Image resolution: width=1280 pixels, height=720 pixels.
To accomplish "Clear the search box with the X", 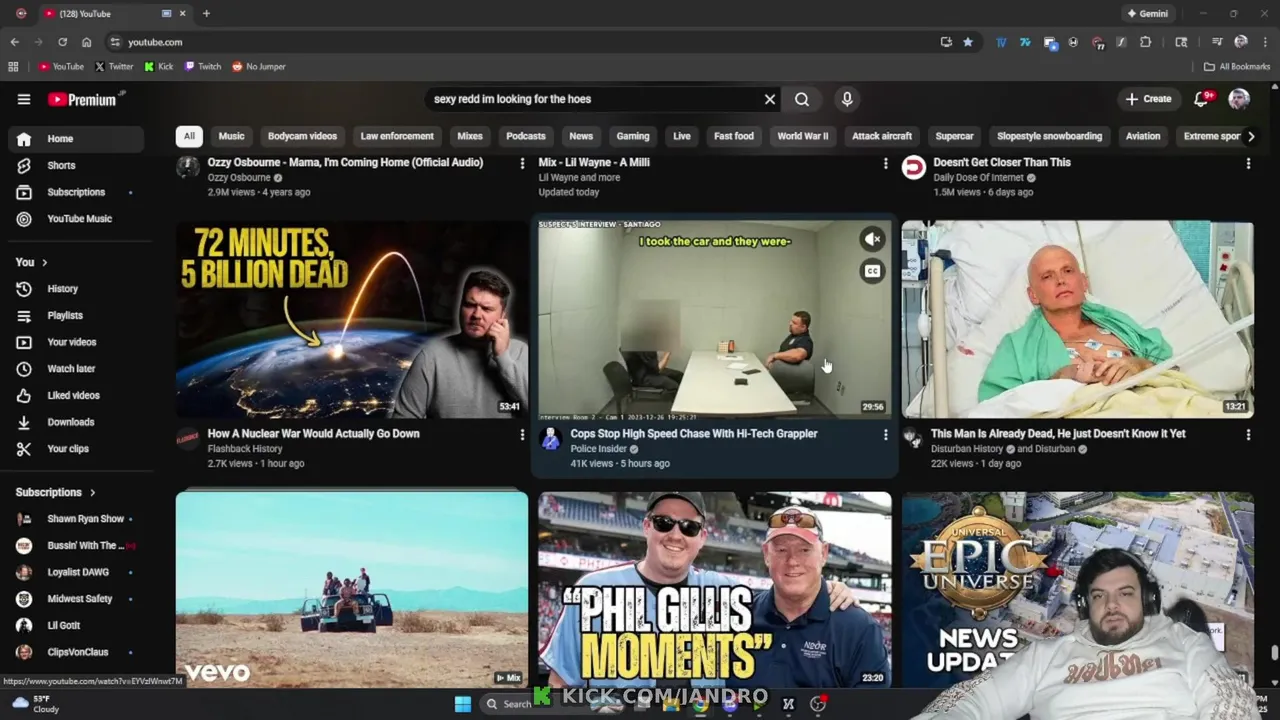I will (x=770, y=99).
